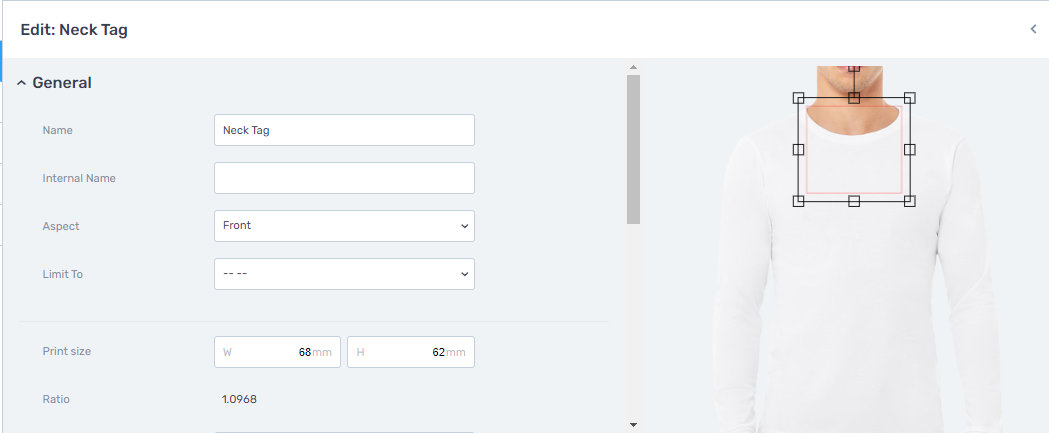Image resolution: width=1049 pixels, height=433 pixels.
Task: Select the bottom-left resize handle of print area
Action: [798, 201]
